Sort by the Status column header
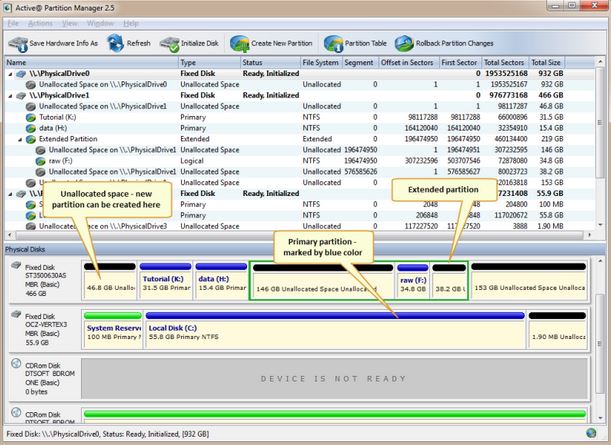 270,62
